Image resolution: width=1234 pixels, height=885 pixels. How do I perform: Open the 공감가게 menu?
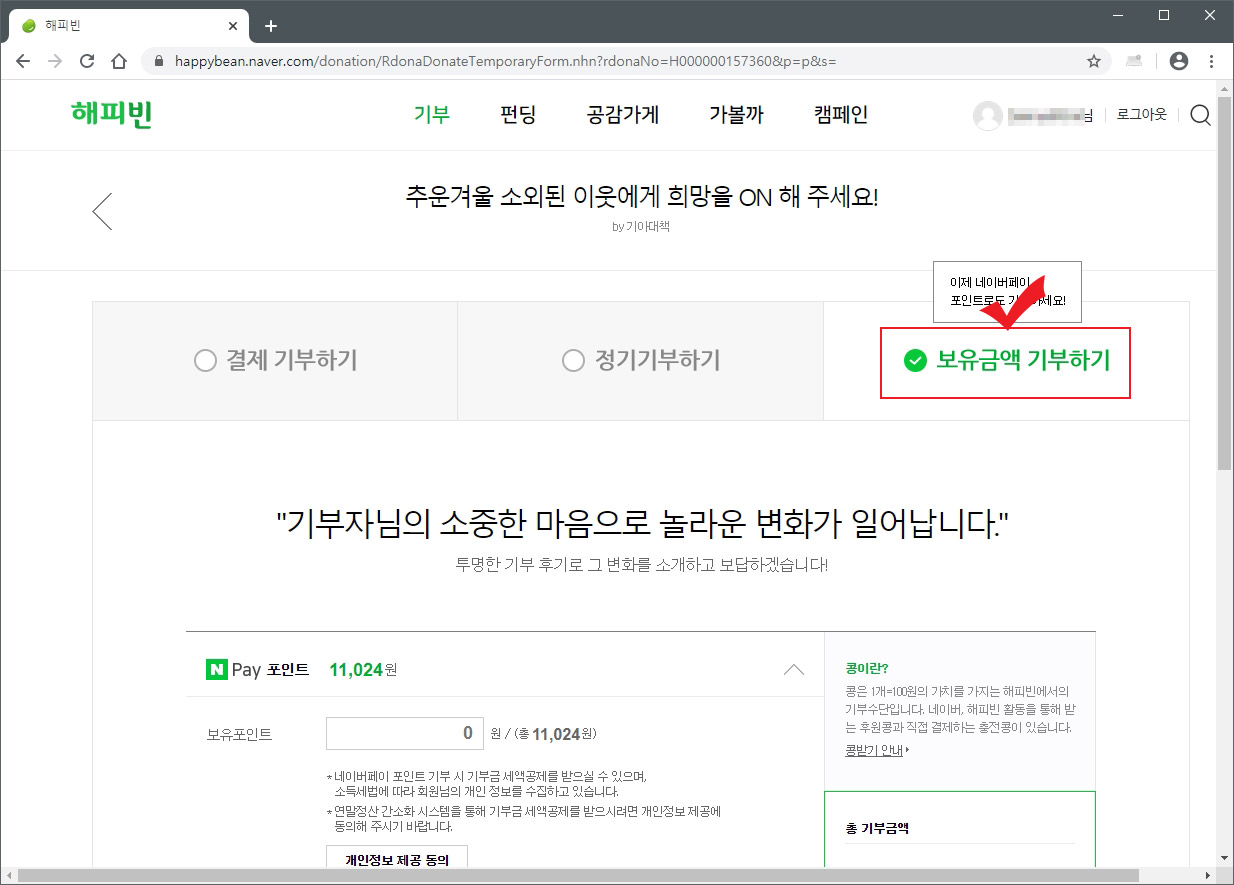coord(623,114)
